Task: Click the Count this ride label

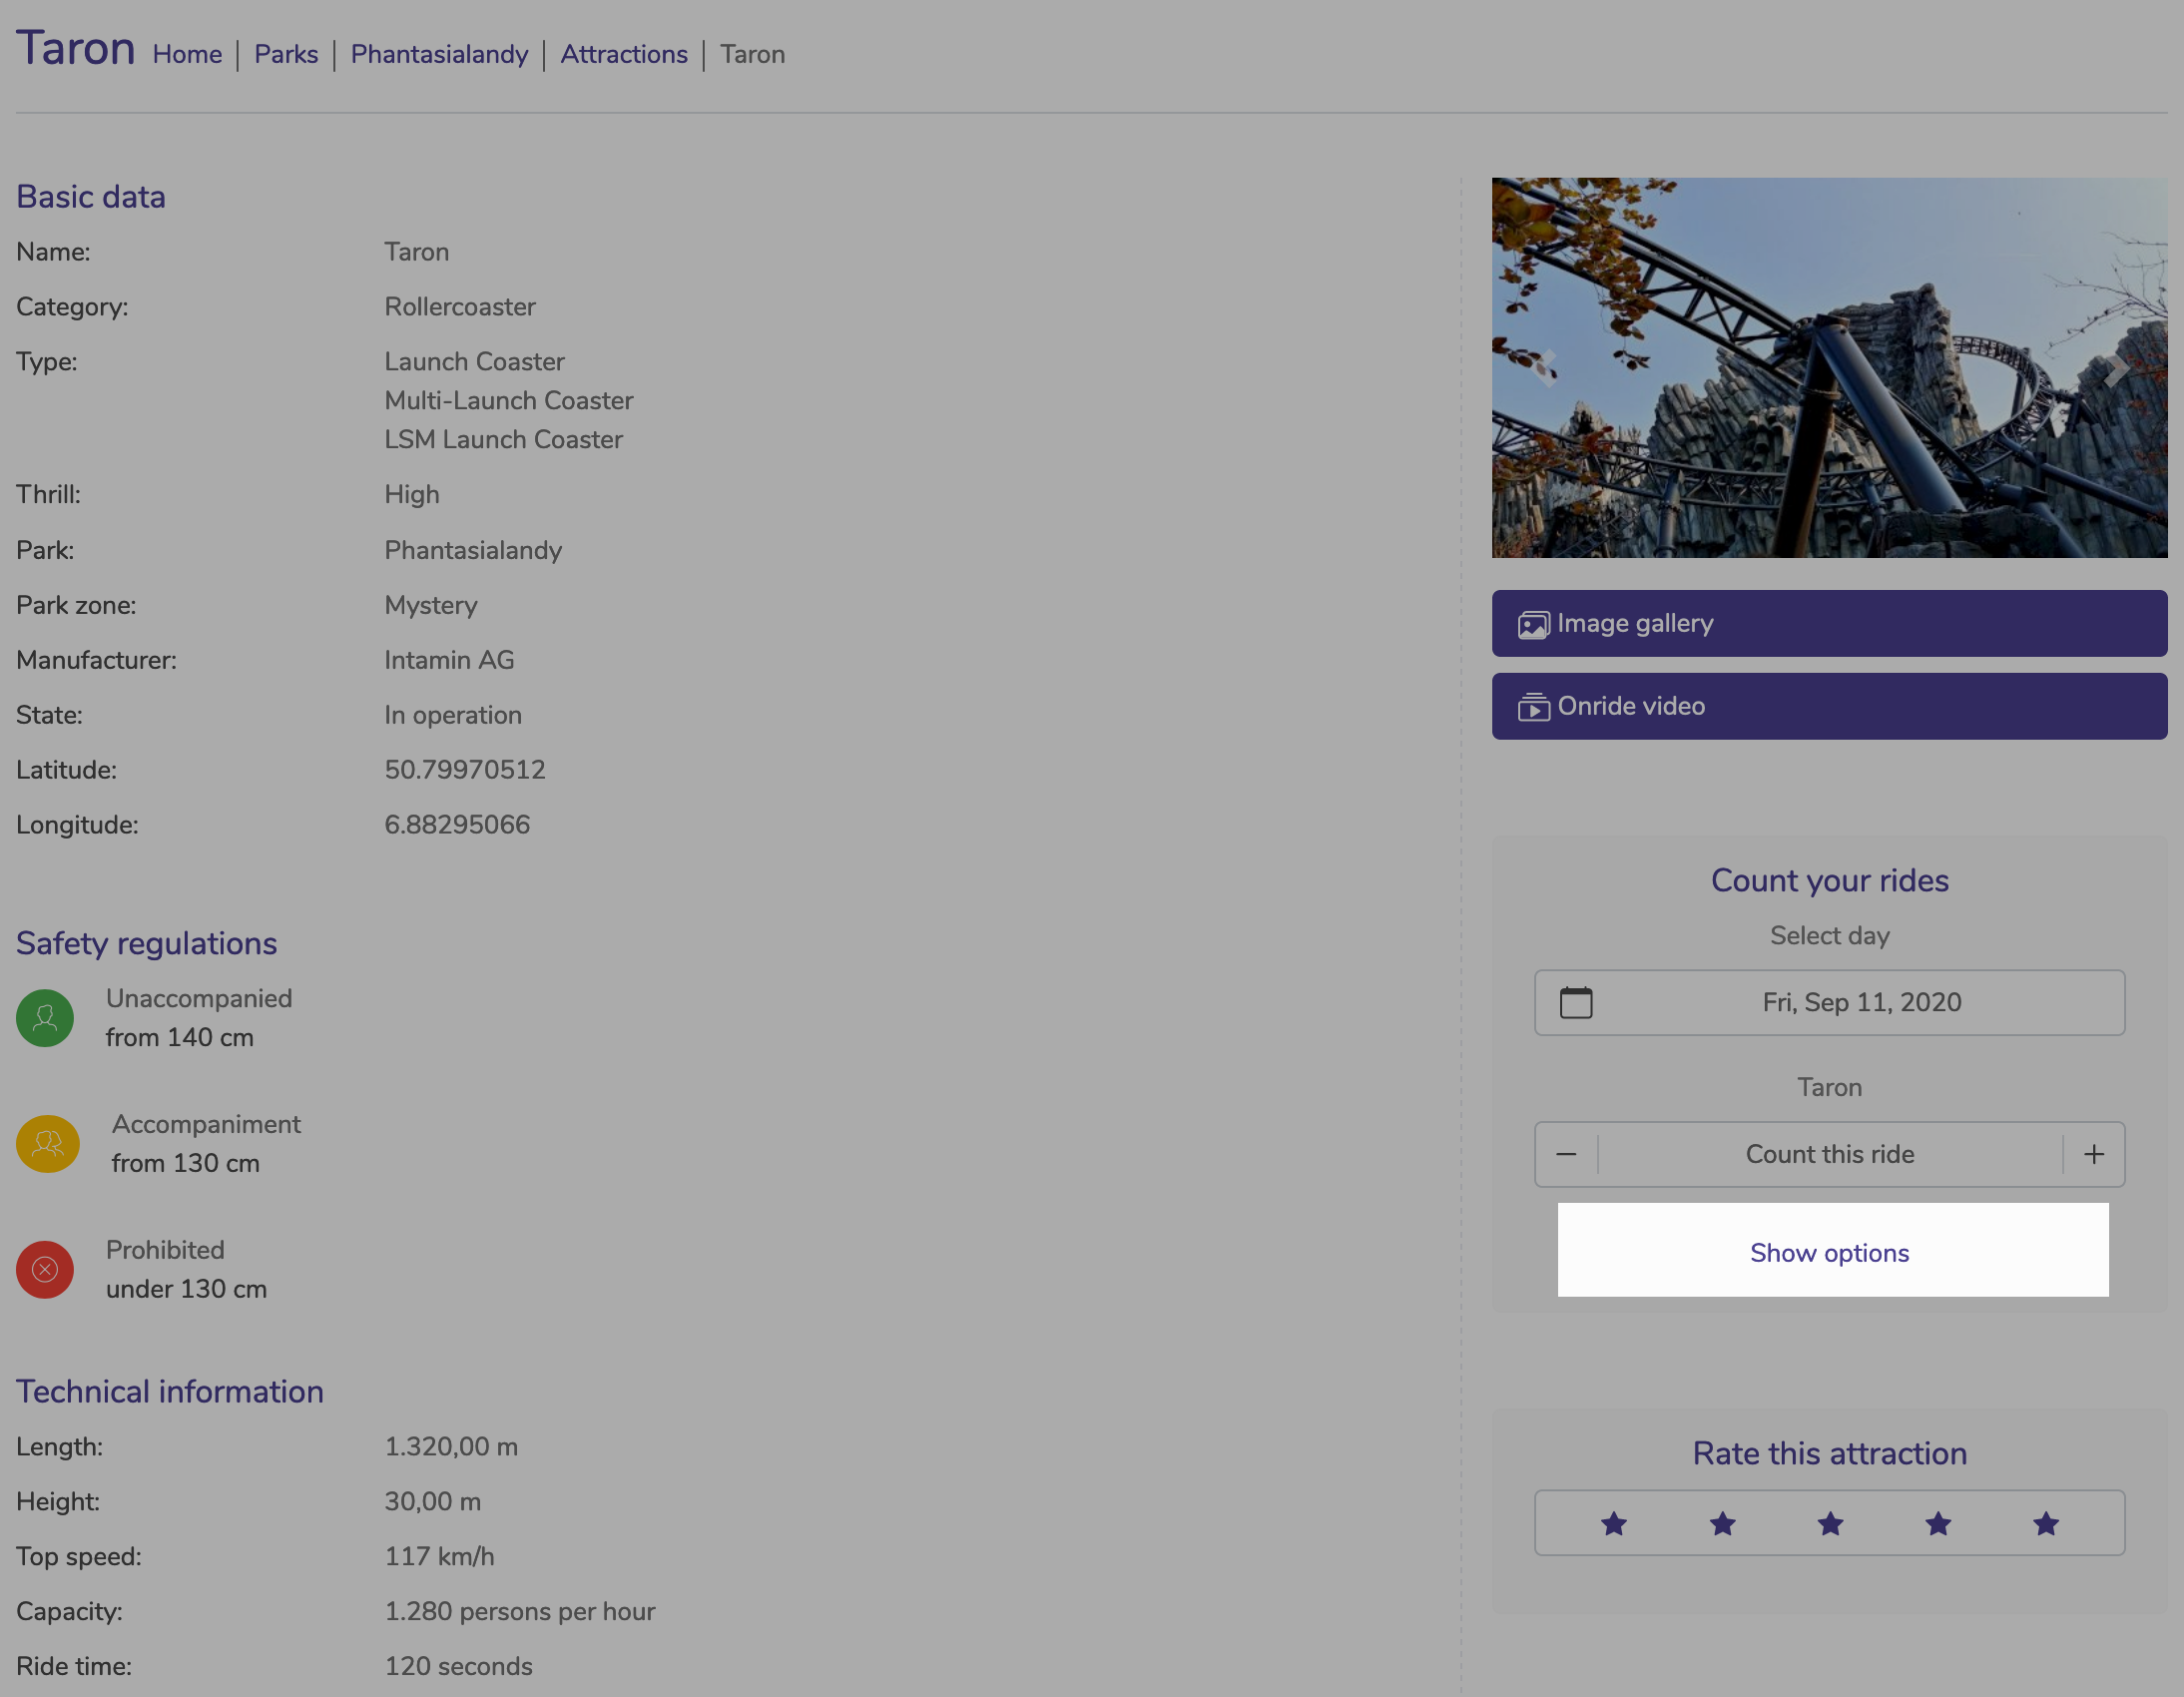Action: coord(1829,1154)
